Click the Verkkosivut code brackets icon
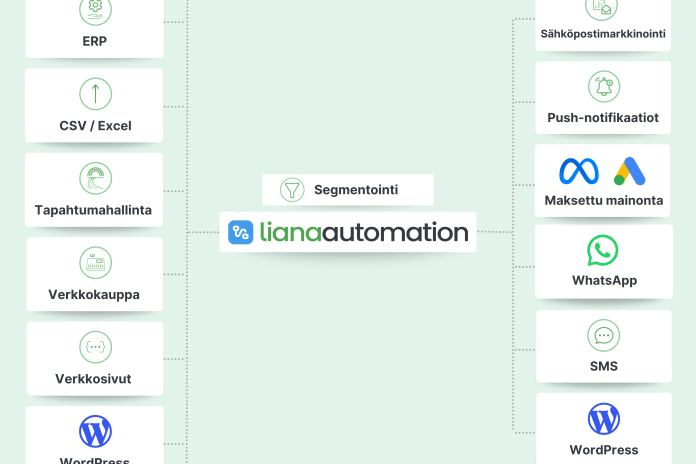Viewport: 696px width, 464px height. [x=95, y=347]
